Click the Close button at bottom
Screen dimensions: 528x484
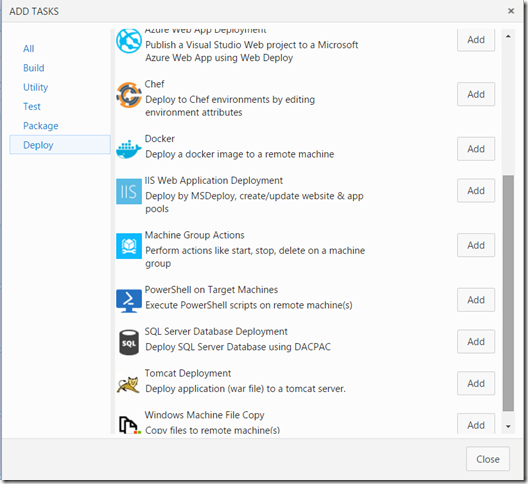488,459
